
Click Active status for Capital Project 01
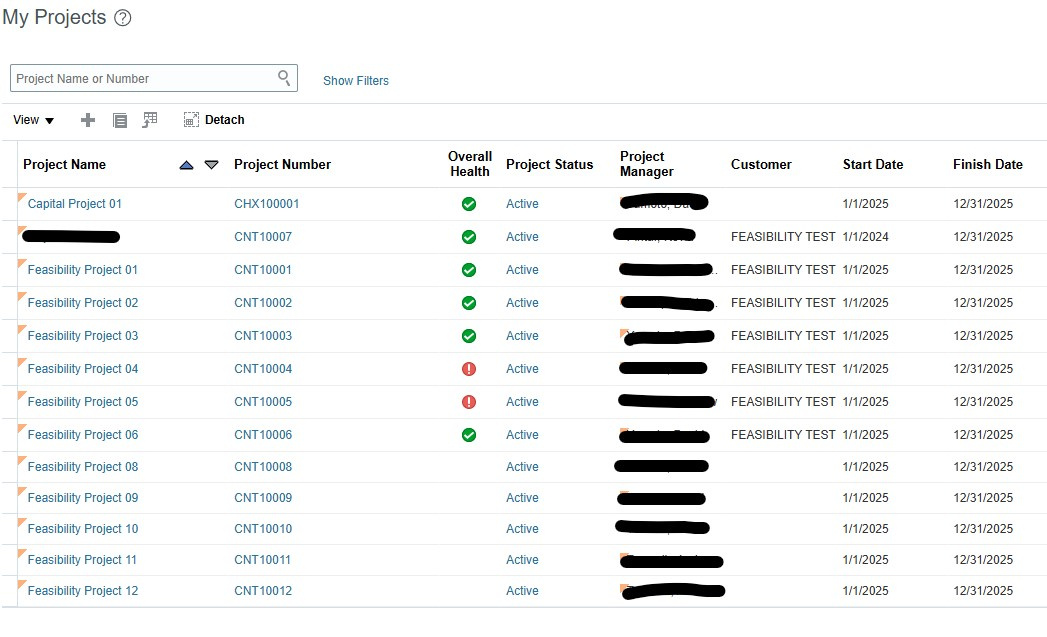pos(522,204)
